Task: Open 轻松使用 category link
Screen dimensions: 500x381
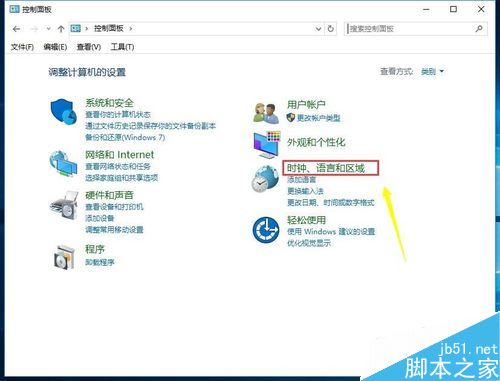Action: tap(306, 220)
